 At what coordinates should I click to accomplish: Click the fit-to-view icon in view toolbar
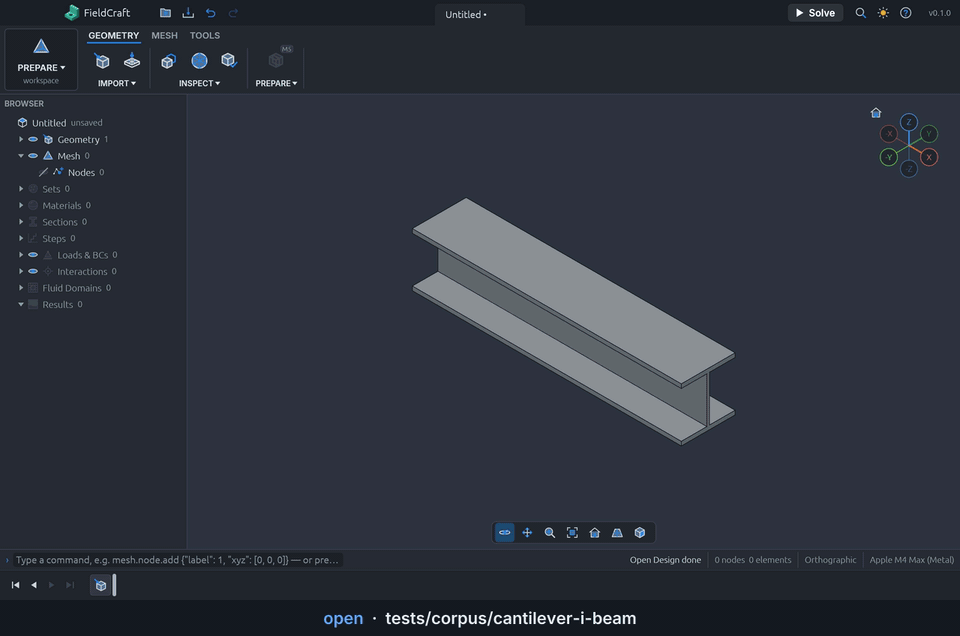[x=572, y=533]
